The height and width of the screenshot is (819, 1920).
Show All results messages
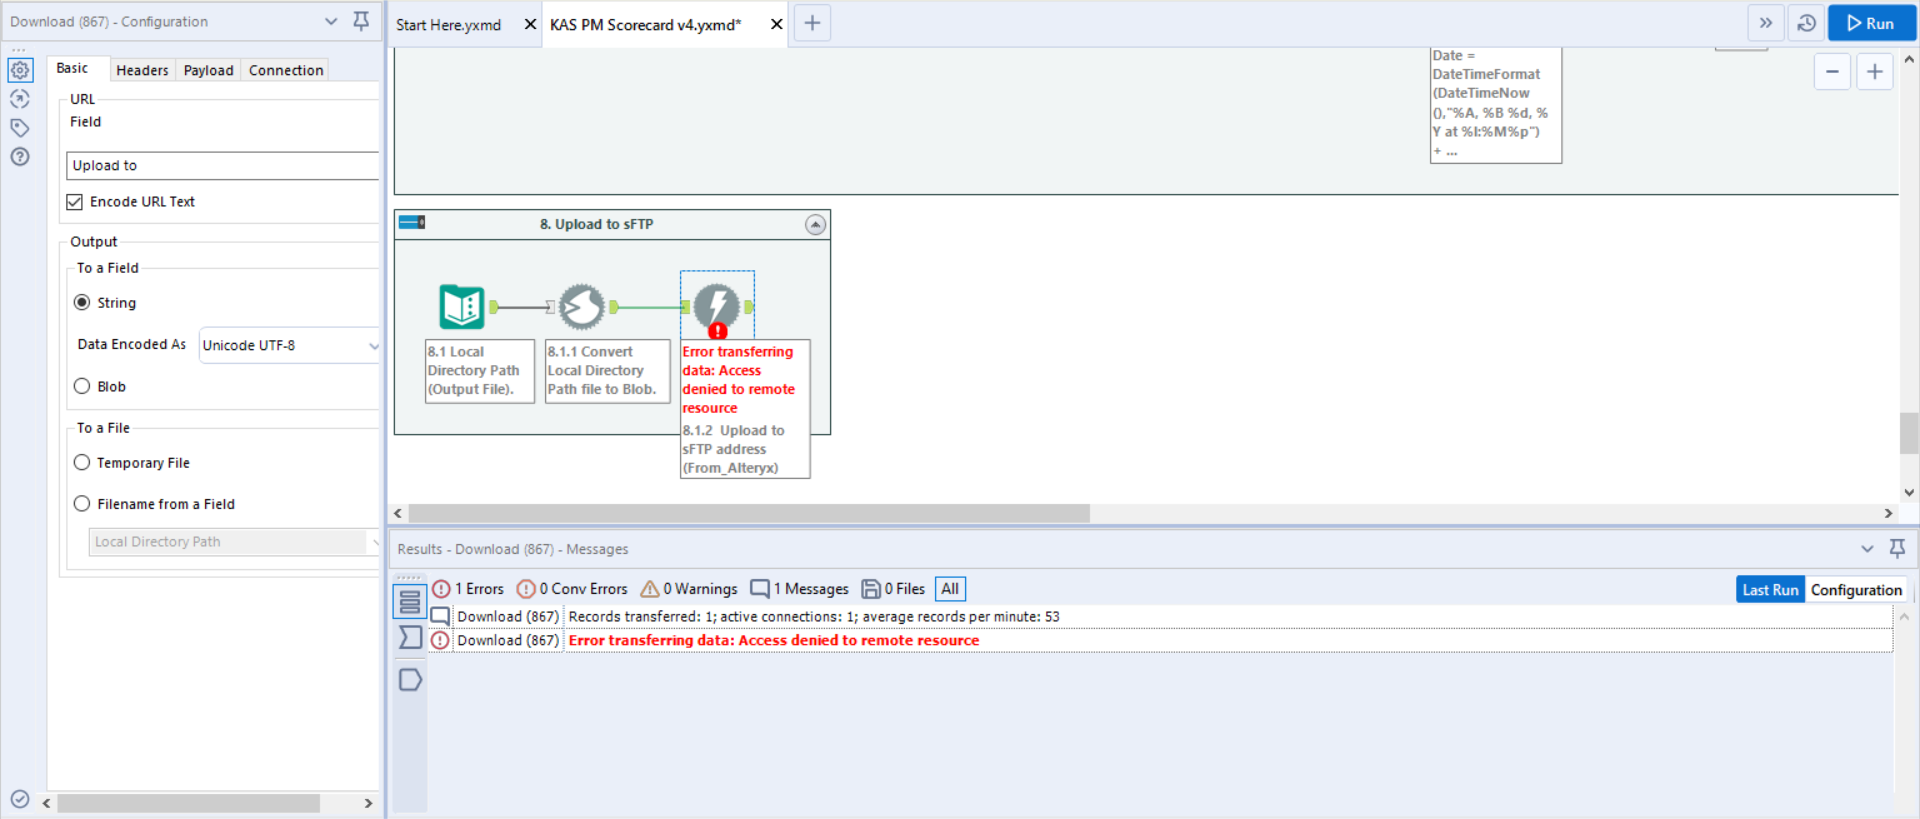click(950, 589)
